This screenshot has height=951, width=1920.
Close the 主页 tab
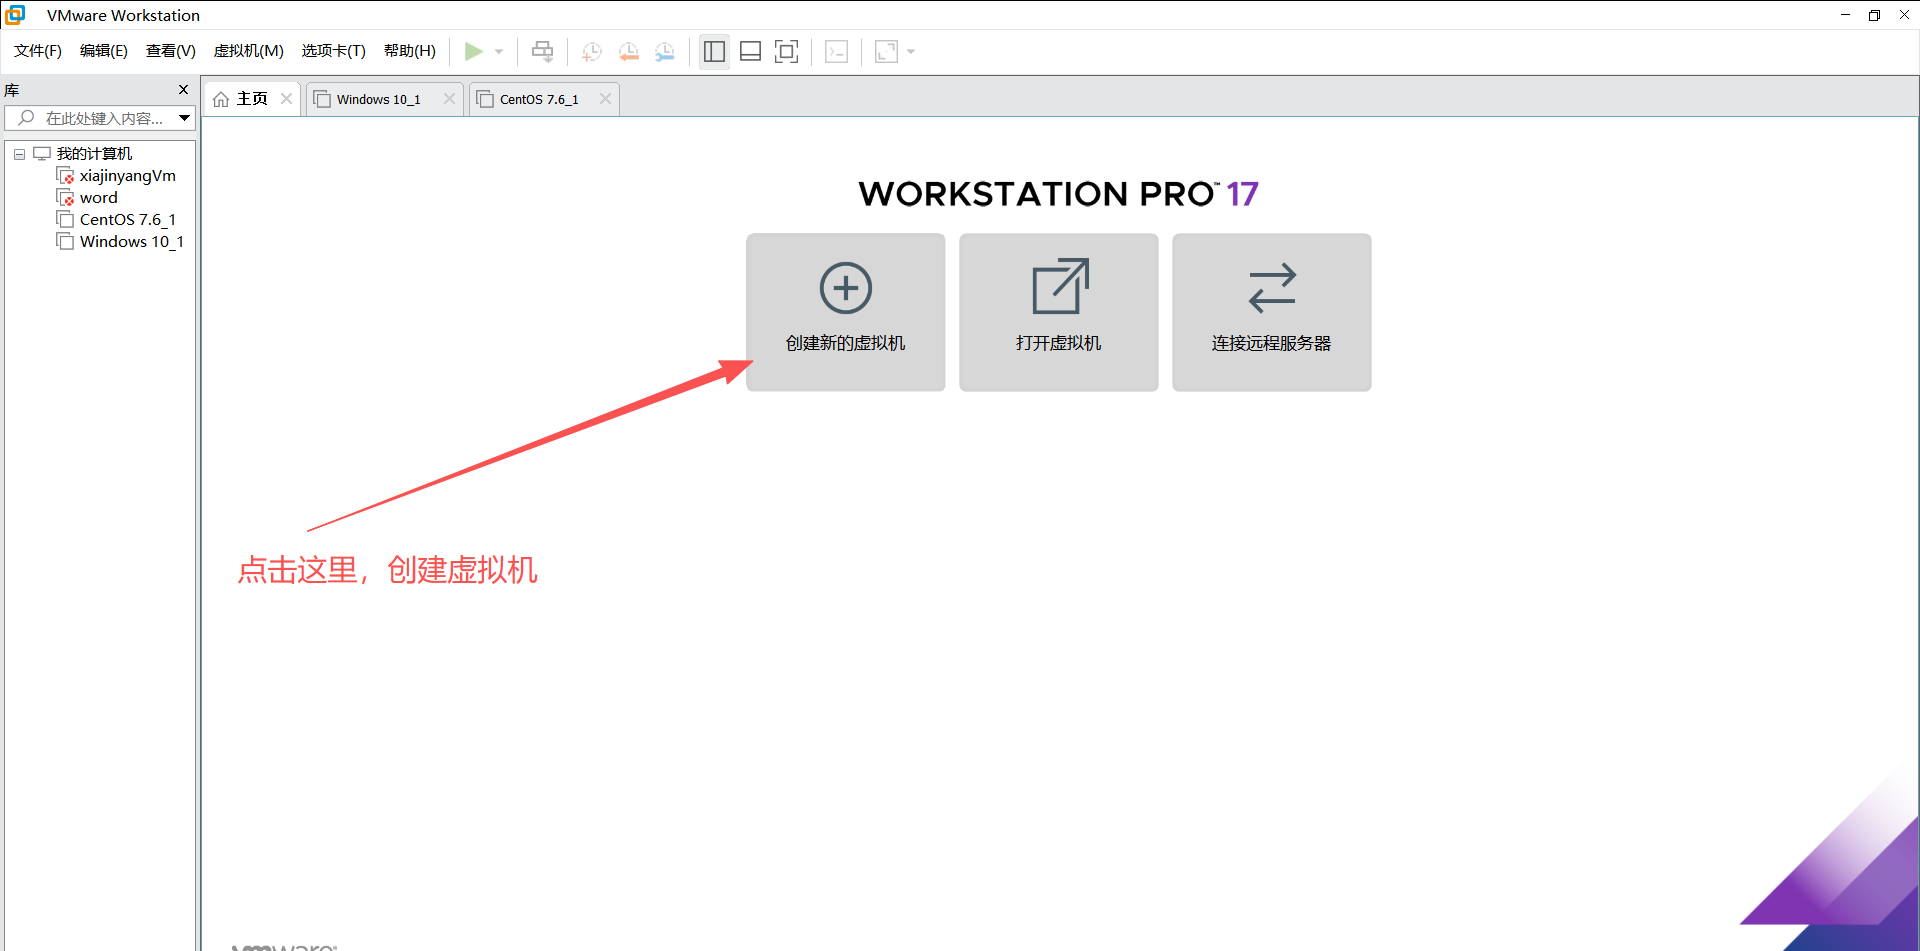[286, 98]
